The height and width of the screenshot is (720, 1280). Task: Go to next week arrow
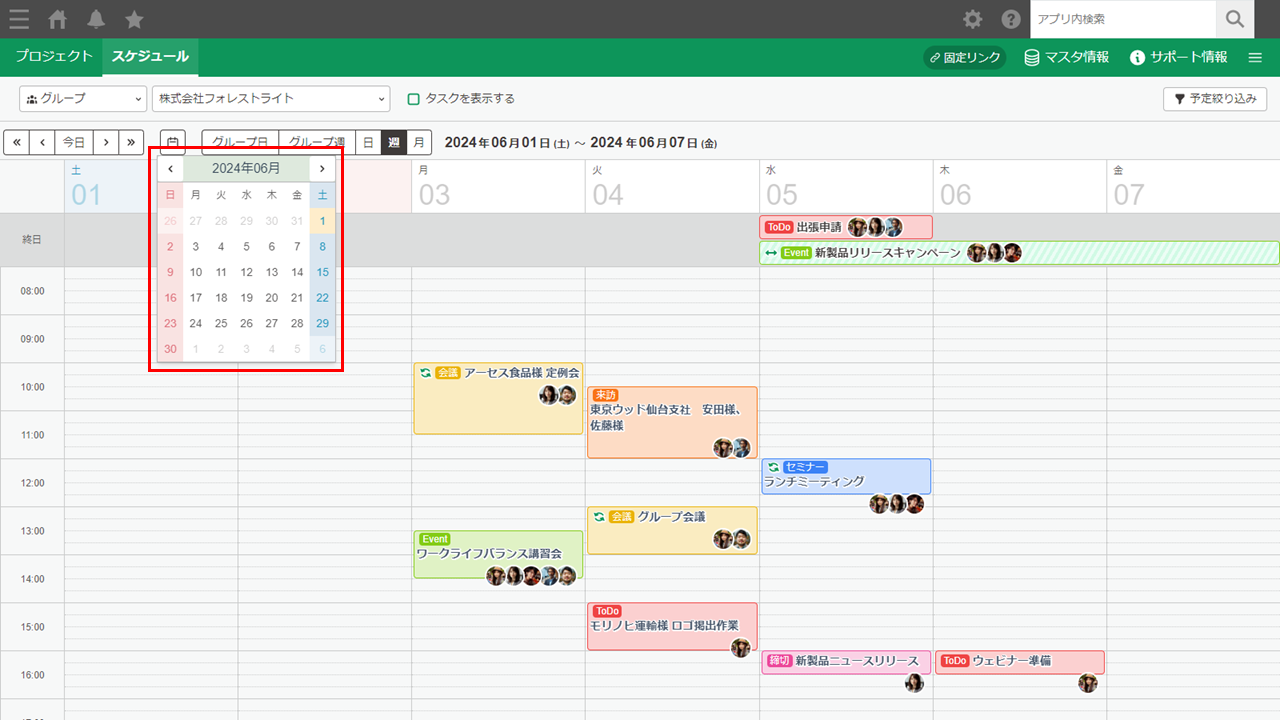(106, 142)
